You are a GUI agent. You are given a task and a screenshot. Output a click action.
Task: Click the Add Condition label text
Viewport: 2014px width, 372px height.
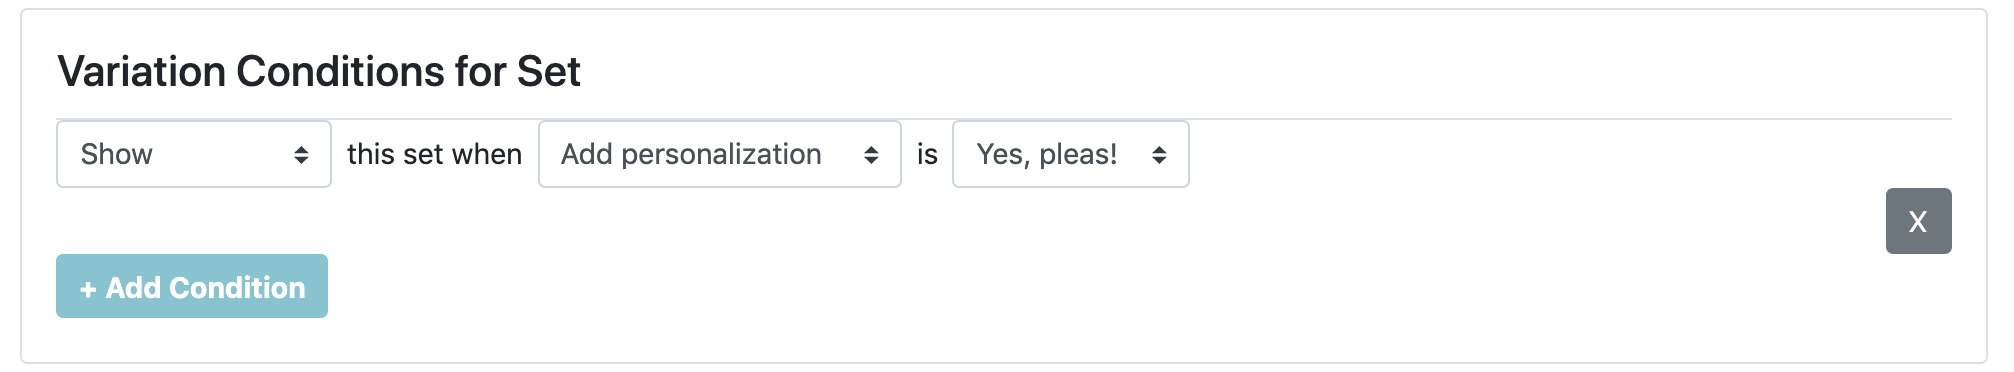[206, 288]
